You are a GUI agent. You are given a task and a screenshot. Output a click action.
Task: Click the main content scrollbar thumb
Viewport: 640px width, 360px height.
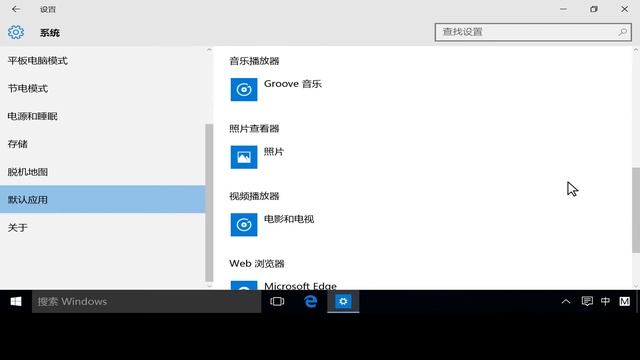point(636,210)
